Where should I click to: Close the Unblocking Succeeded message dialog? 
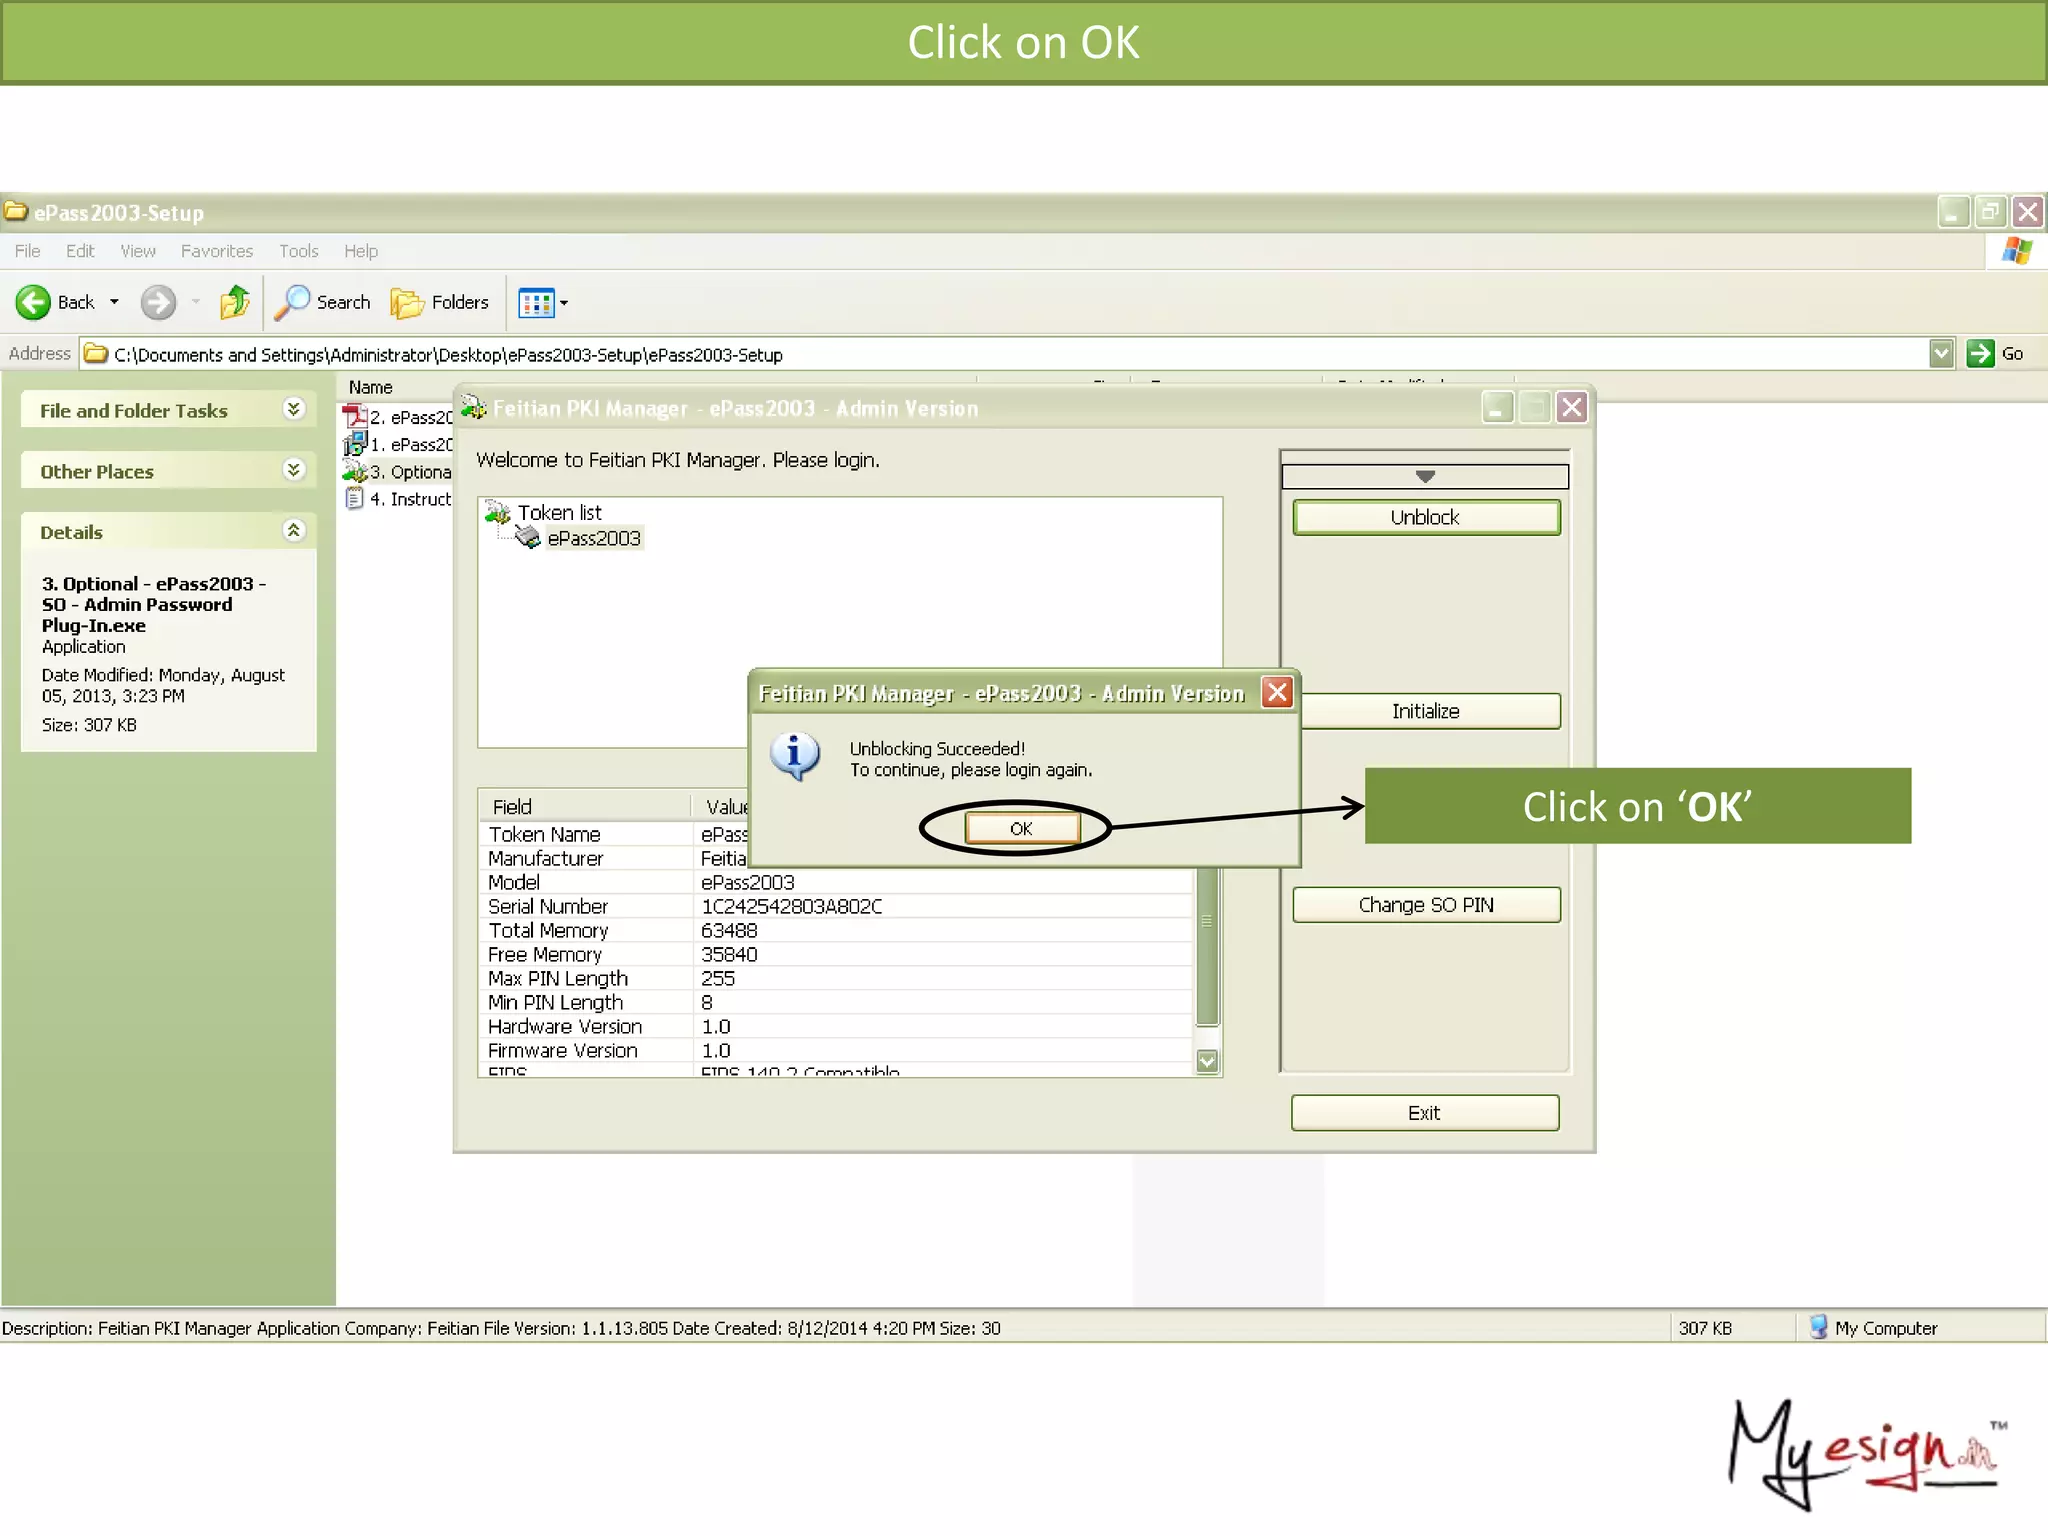pos(1277,692)
